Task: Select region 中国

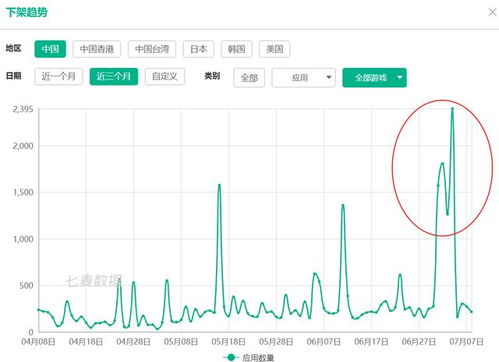Action: tap(50, 49)
